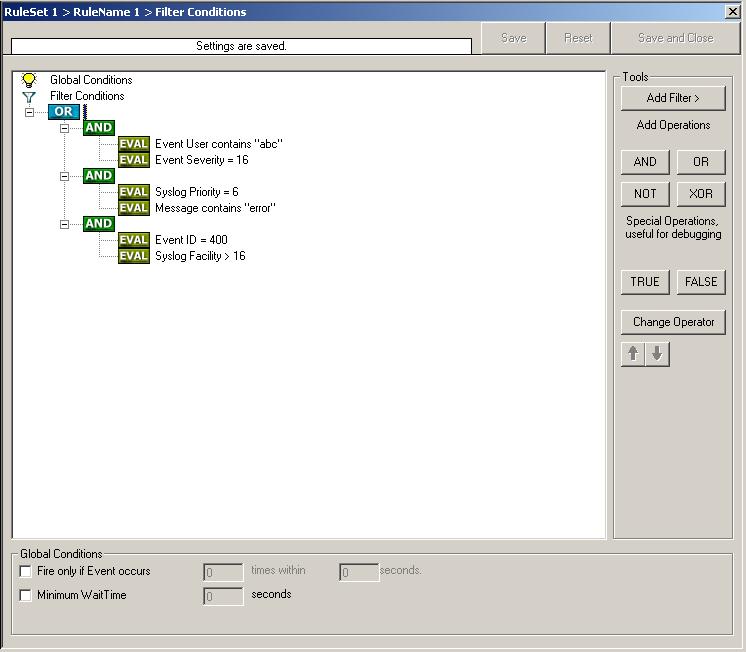This screenshot has height=652, width=746.
Task: Collapse the OR tree node
Action: (x=29, y=112)
